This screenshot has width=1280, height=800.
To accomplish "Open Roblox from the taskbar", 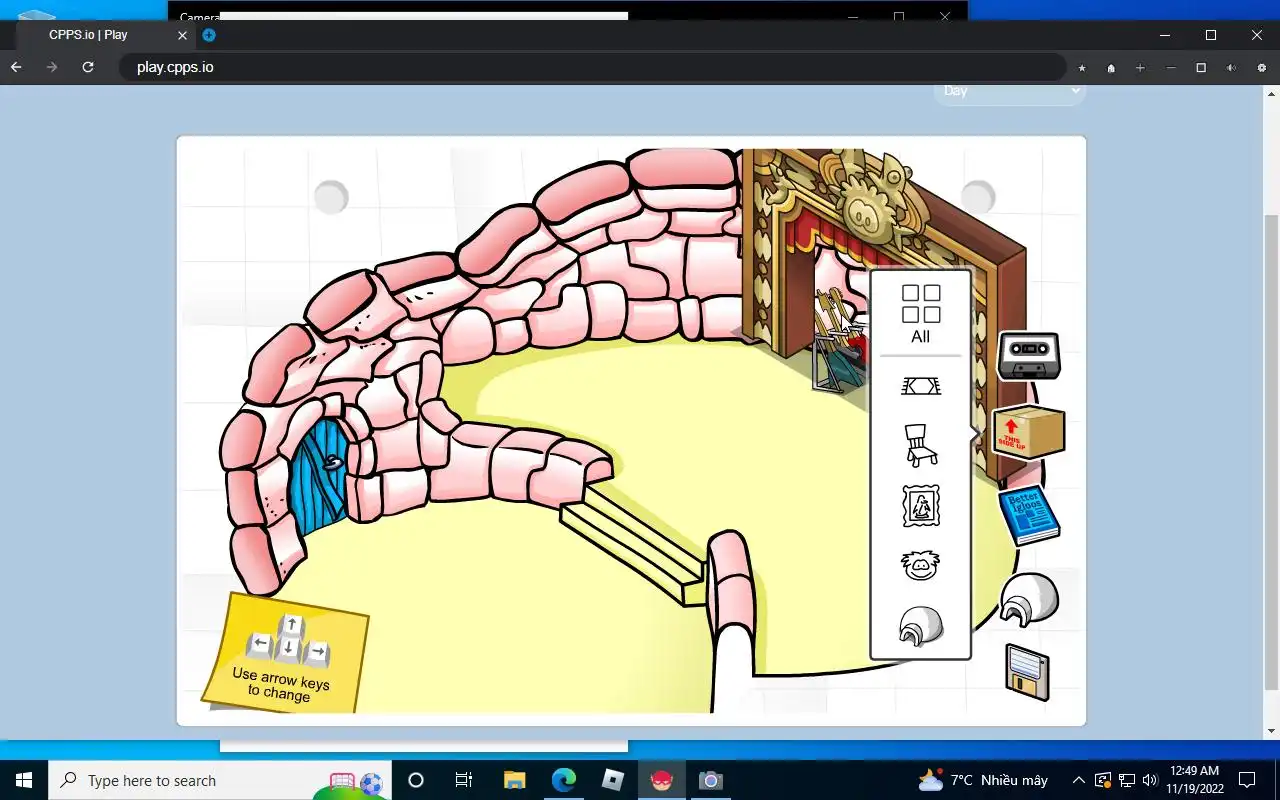I will pyautogui.click(x=612, y=780).
